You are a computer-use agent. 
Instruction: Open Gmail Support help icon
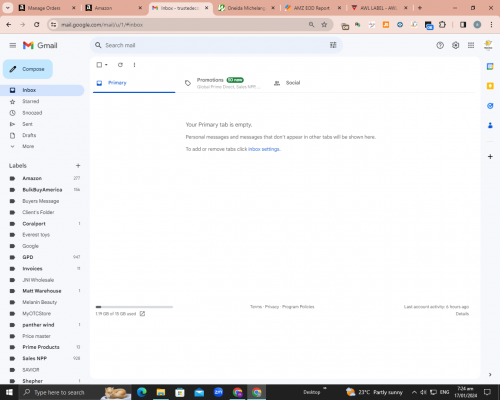[x=440, y=45]
